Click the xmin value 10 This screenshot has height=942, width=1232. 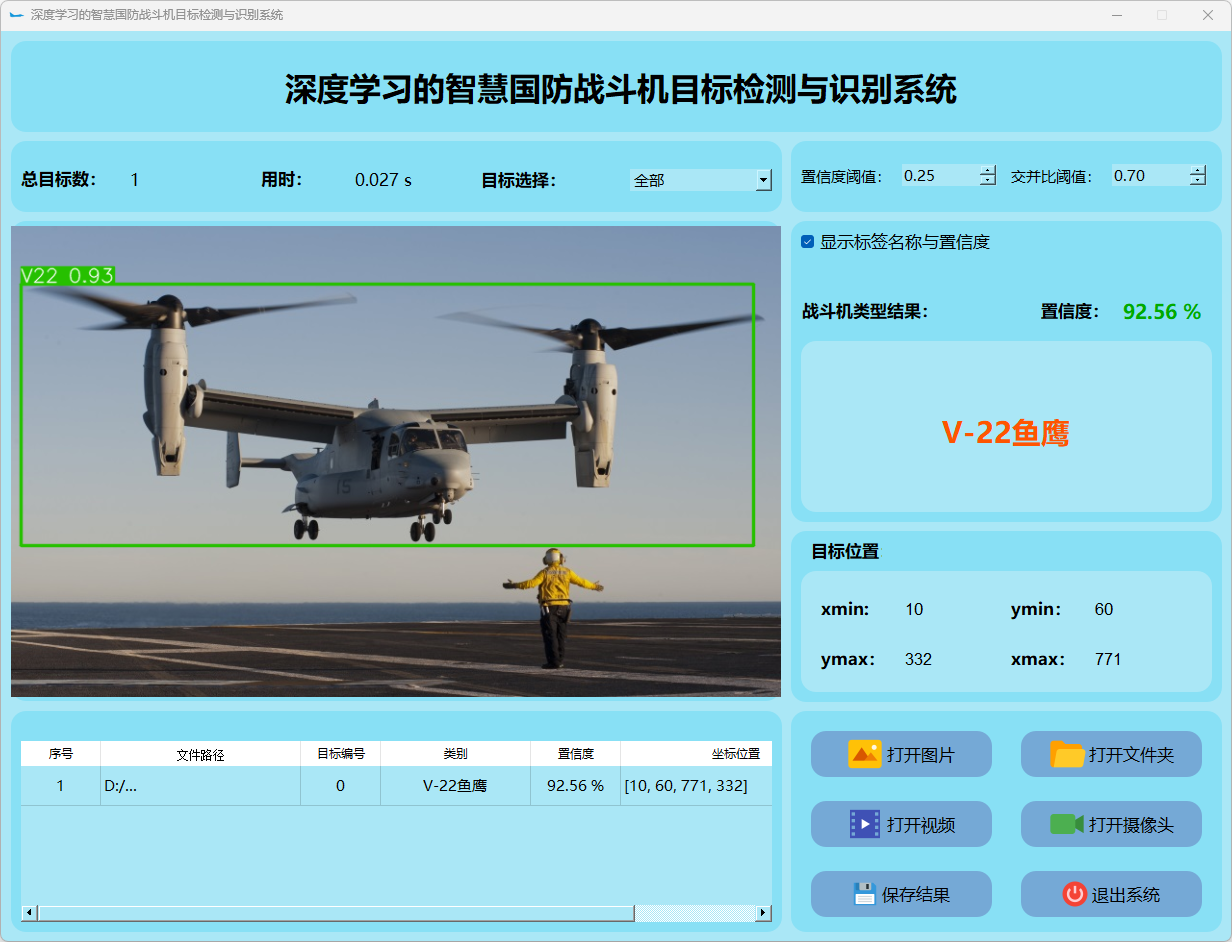tap(914, 609)
